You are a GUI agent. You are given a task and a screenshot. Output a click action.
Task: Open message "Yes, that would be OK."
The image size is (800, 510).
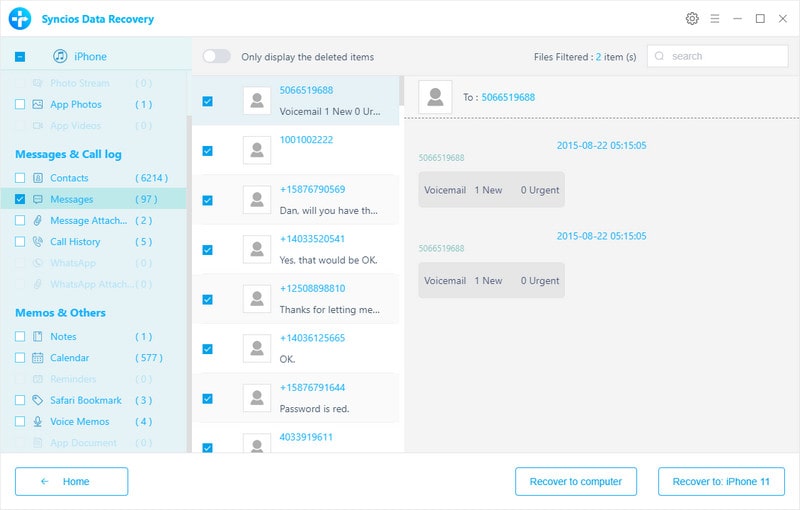tap(329, 260)
